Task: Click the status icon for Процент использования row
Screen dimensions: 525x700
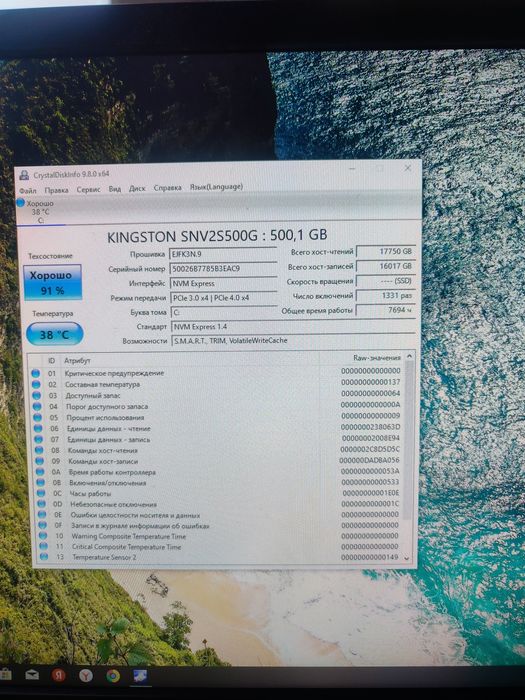Action: 38,417
